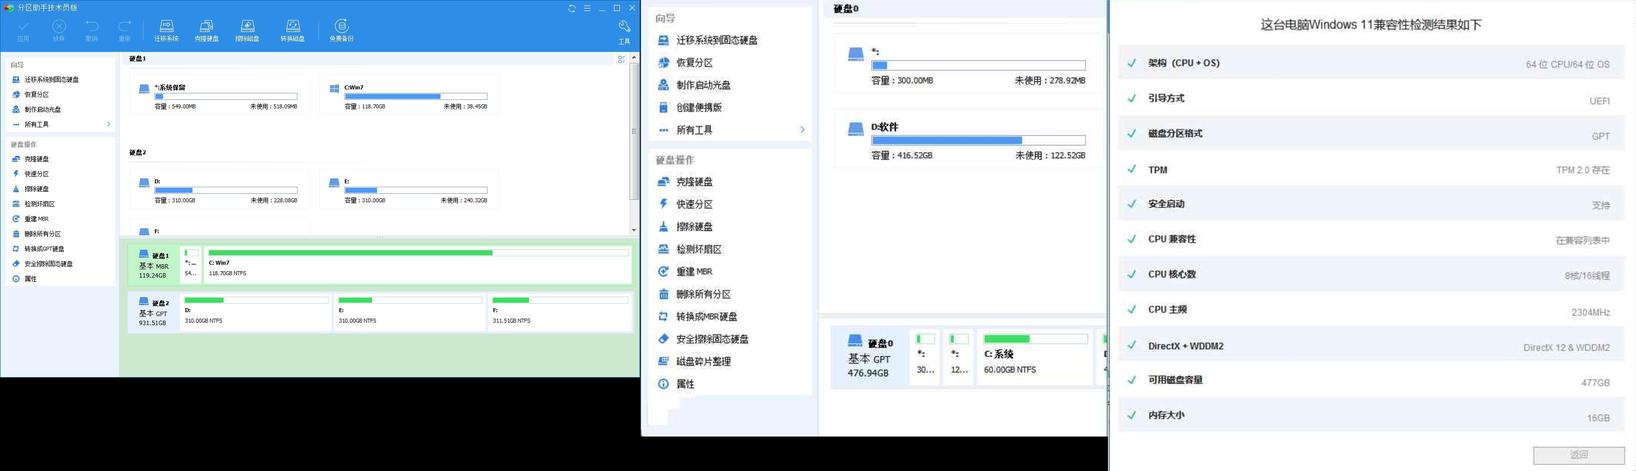The width and height of the screenshot is (1636, 471).
Task: Click the refresh icon in the title bar
Action: click(x=571, y=8)
